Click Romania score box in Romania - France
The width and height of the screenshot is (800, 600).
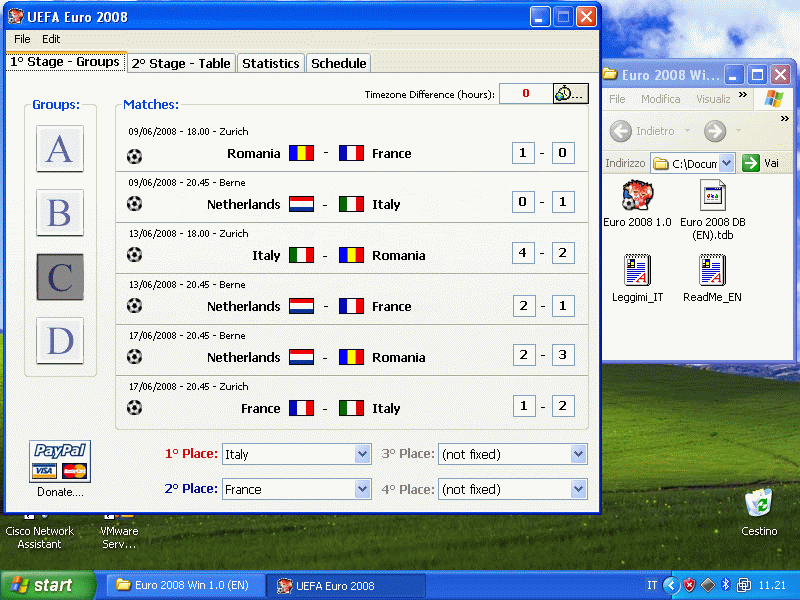pos(523,153)
